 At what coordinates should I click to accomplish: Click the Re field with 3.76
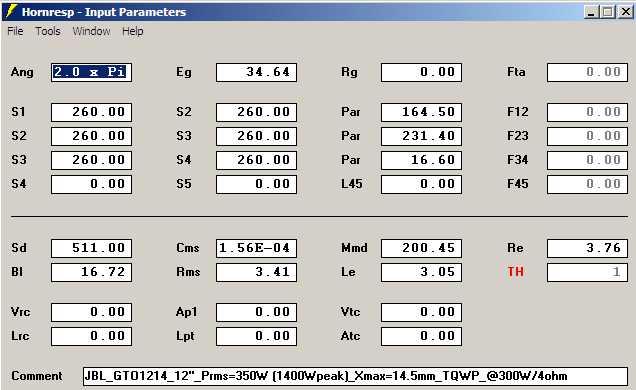[587, 248]
